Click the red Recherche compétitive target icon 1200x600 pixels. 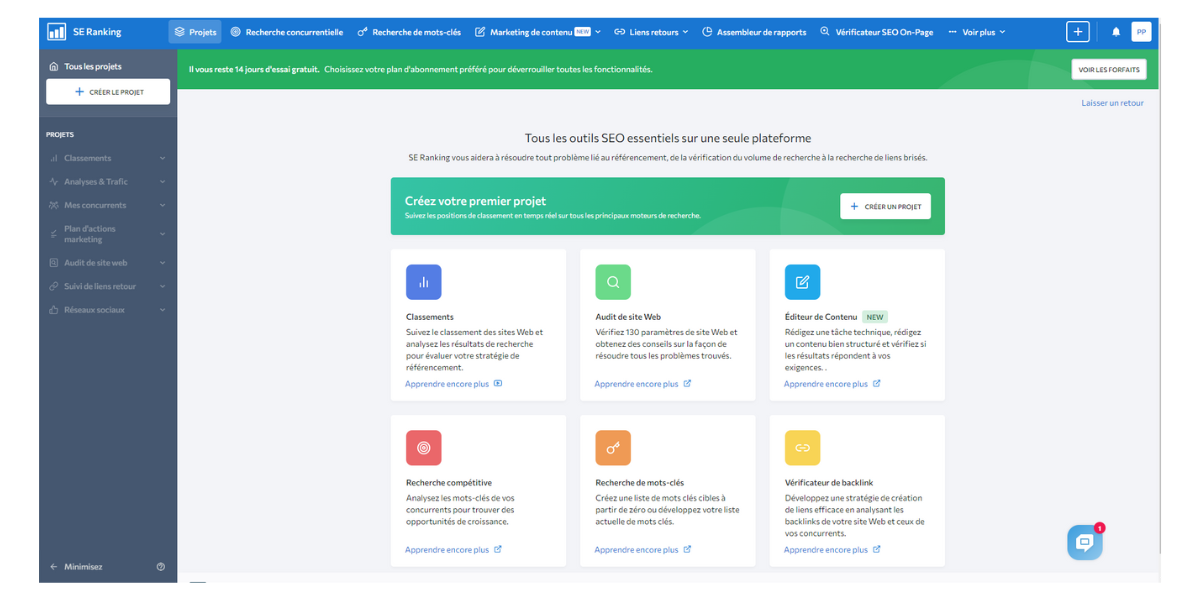click(x=423, y=448)
